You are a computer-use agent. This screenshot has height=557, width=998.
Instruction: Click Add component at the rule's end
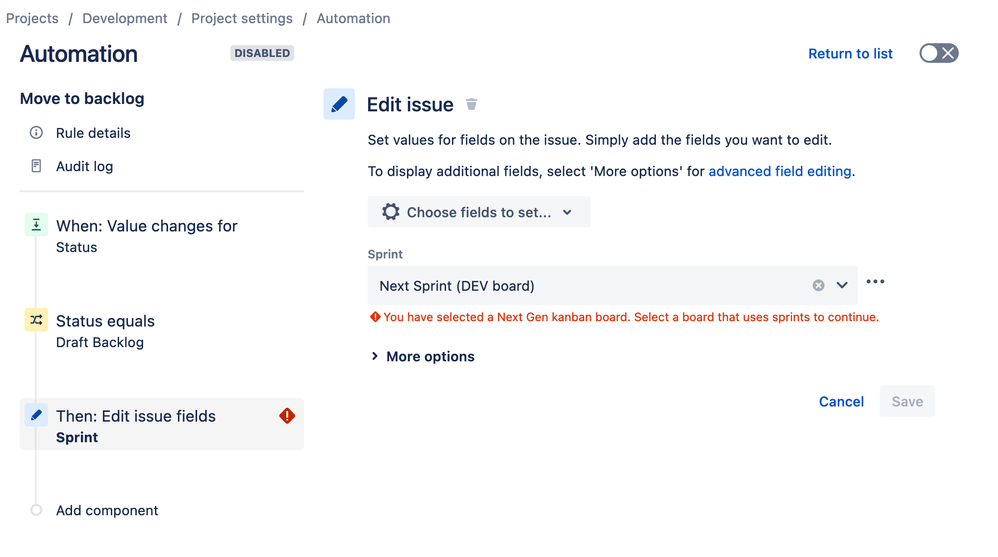tap(107, 511)
